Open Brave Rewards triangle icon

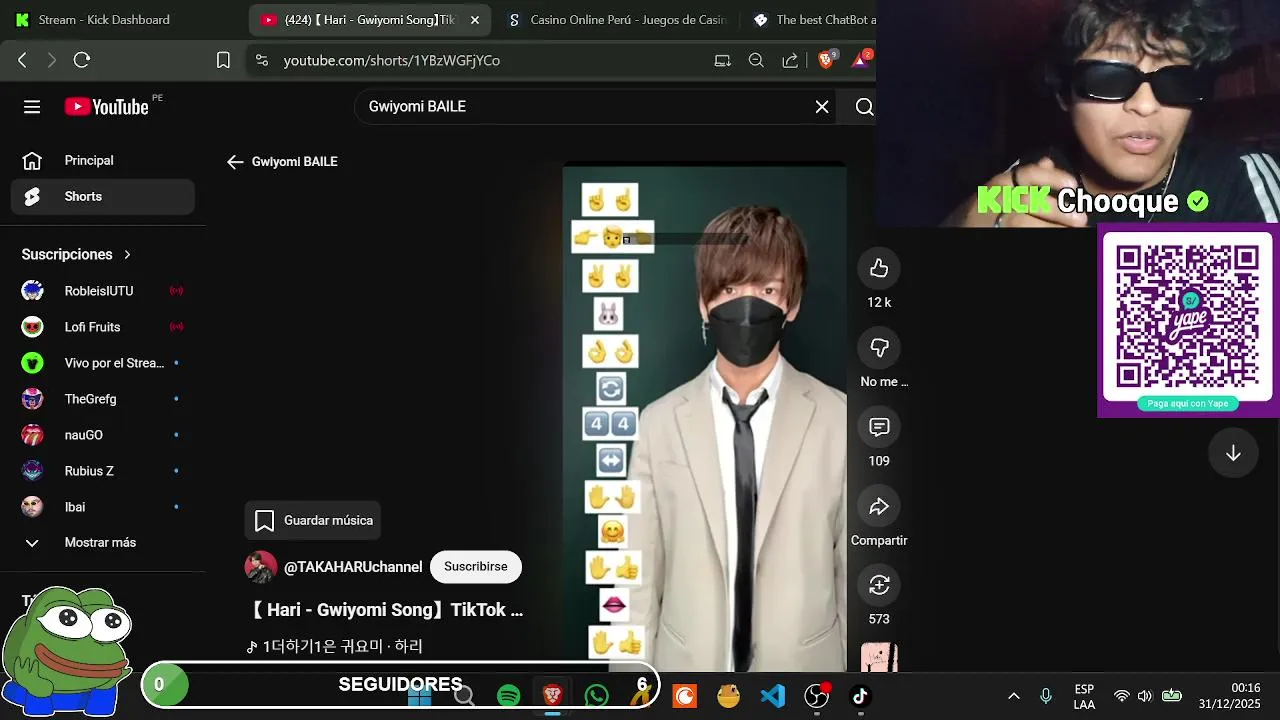point(860,60)
